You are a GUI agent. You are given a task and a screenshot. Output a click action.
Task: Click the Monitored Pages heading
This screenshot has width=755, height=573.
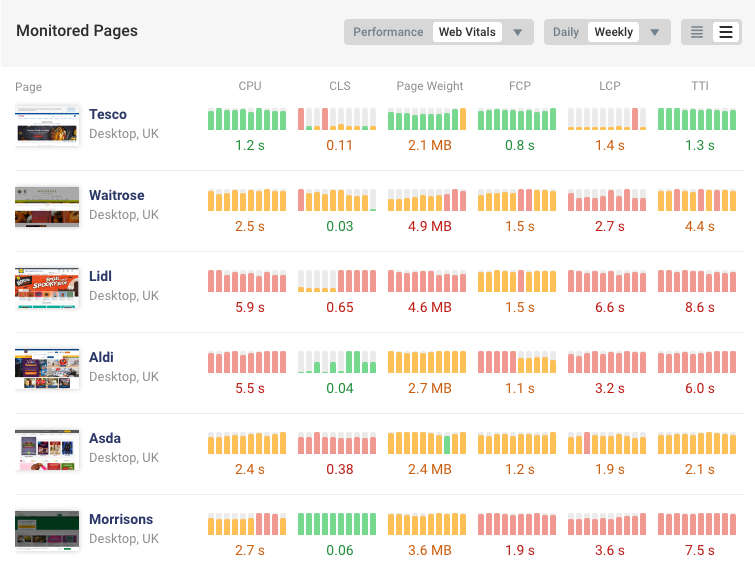click(x=77, y=31)
